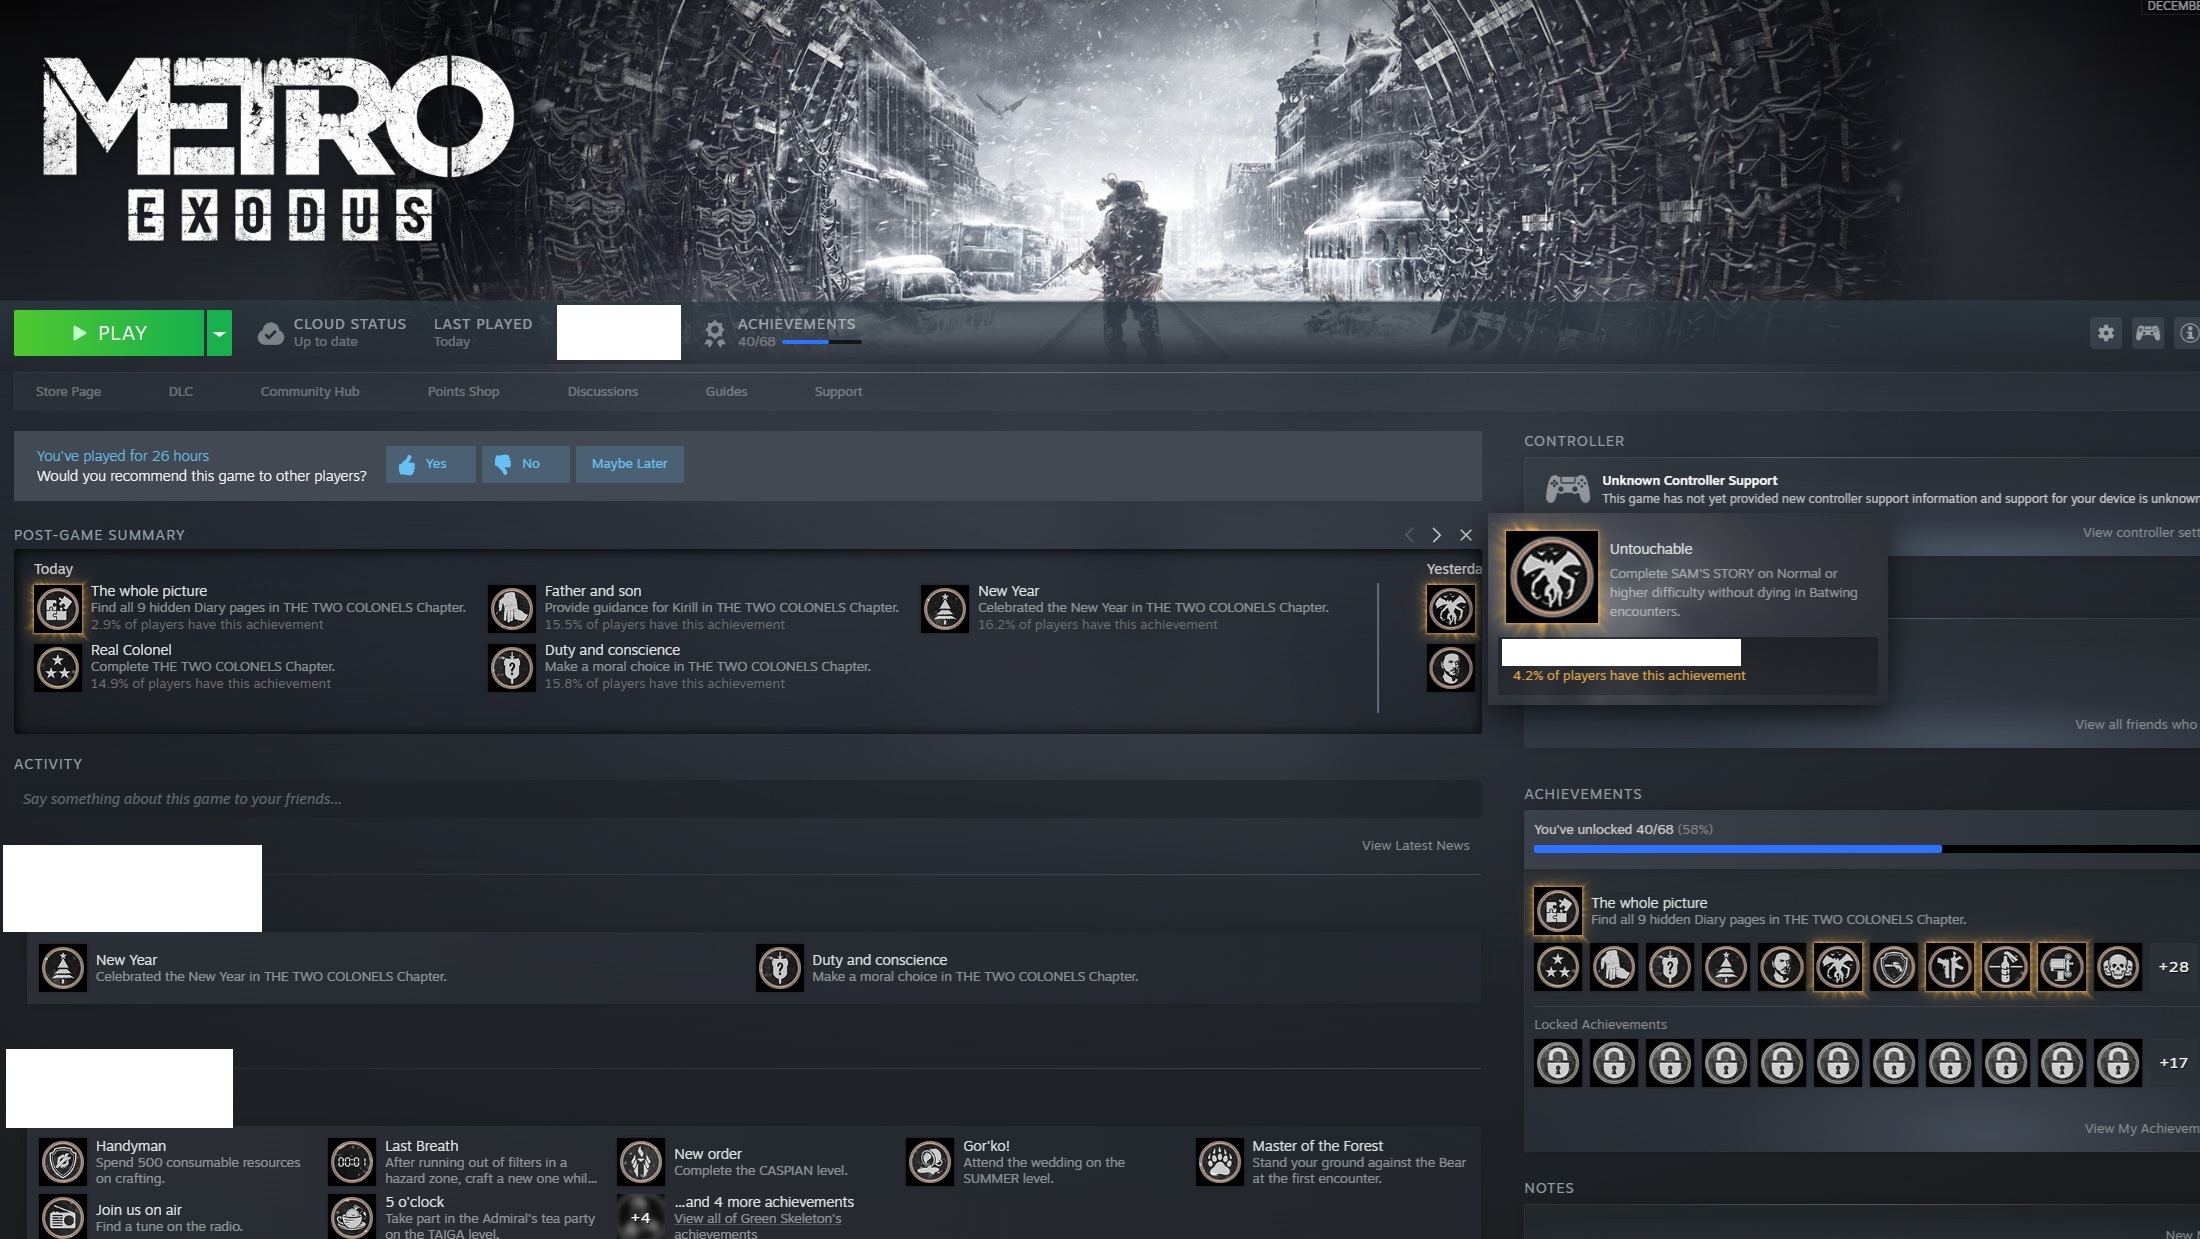The image size is (2200, 1239).
Task: Click the skull achievement icon
Action: click(x=2117, y=967)
